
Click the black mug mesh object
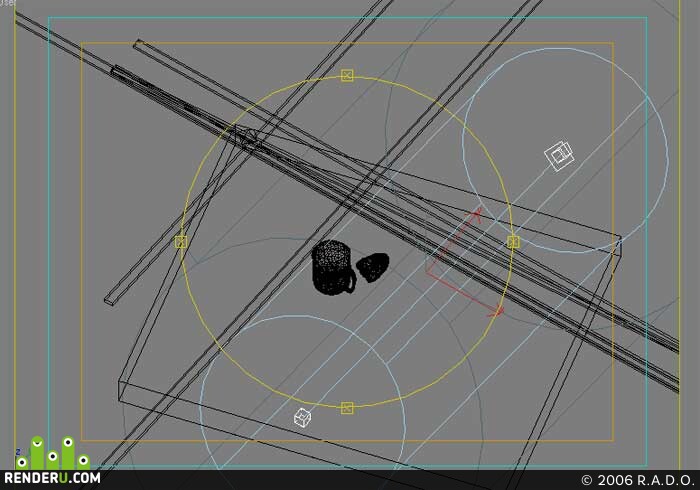point(333,268)
